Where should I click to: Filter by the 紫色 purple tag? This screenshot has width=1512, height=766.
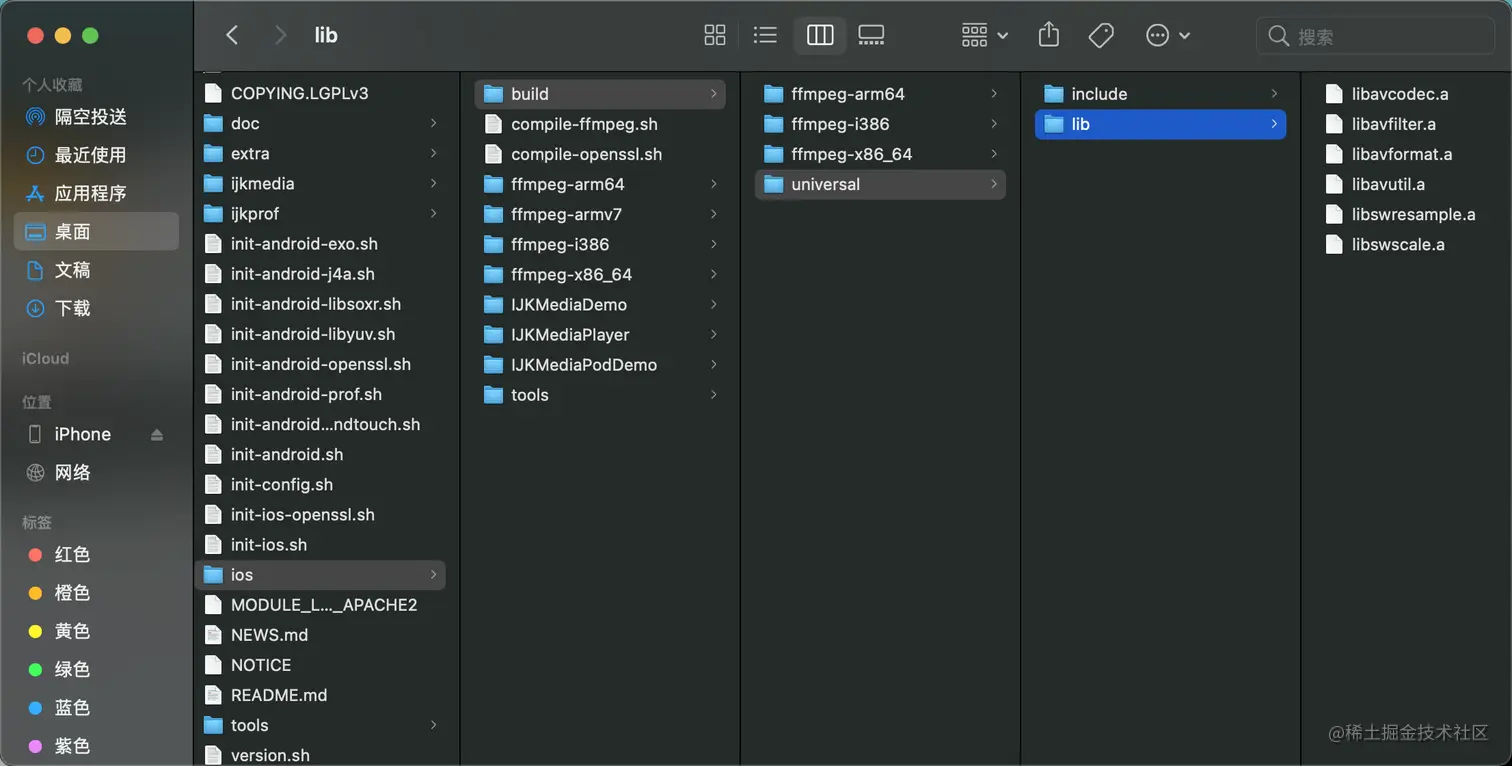tap(96, 745)
